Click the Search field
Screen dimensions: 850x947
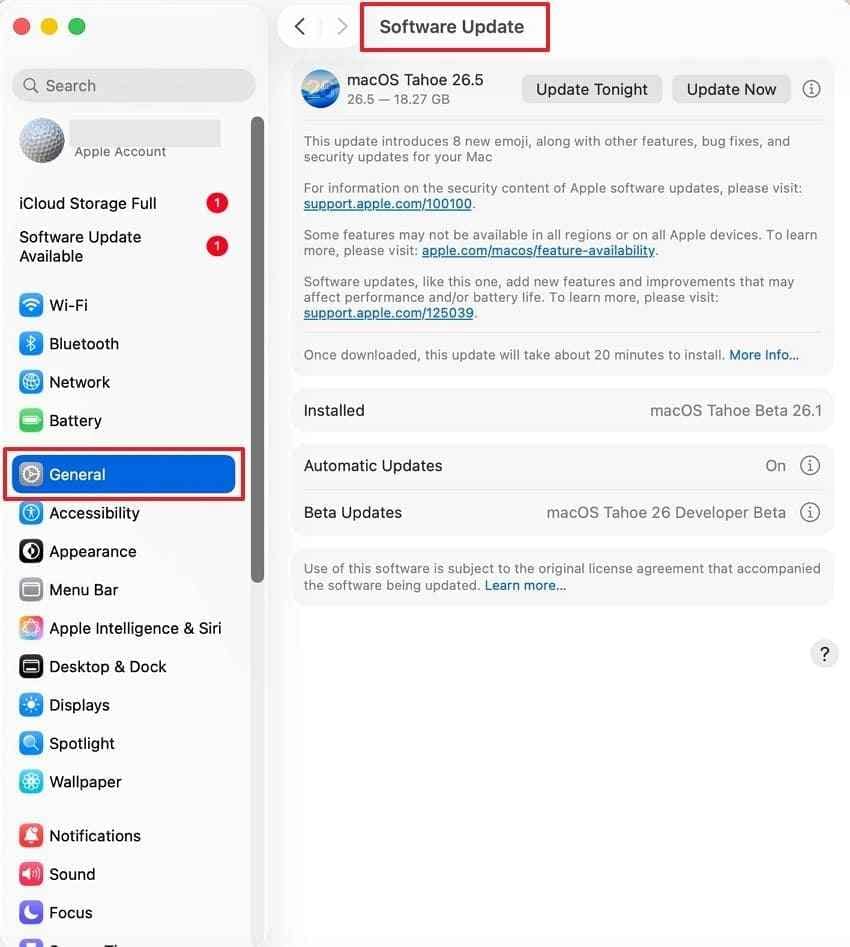coord(134,86)
